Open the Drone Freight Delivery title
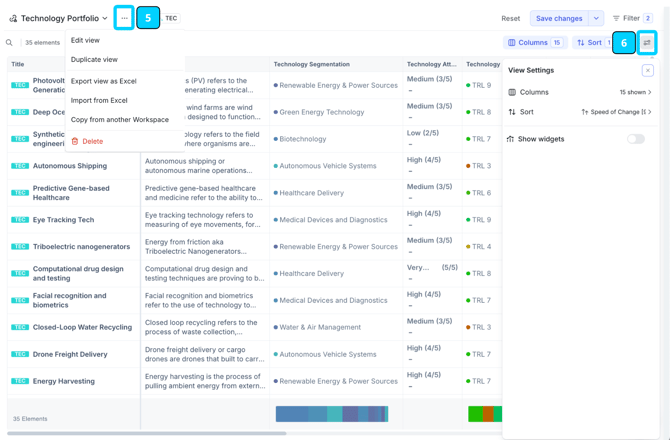The width and height of the screenshot is (670, 440). pyautogui.click(x=70, y=354)
